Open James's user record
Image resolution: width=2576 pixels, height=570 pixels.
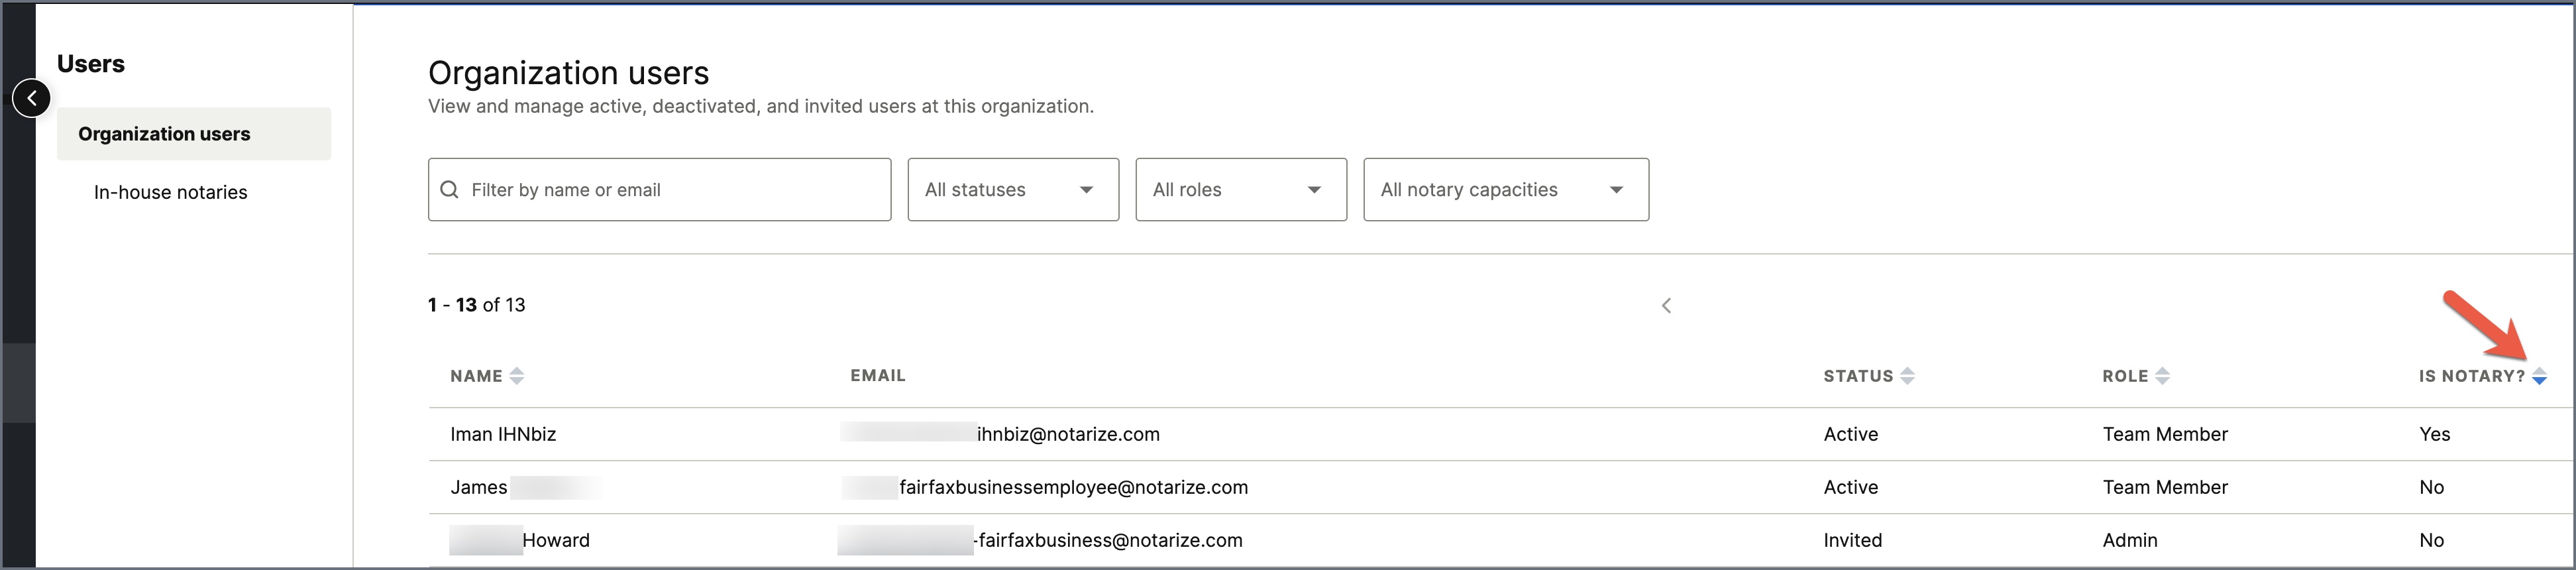click(x=479, y=487)
